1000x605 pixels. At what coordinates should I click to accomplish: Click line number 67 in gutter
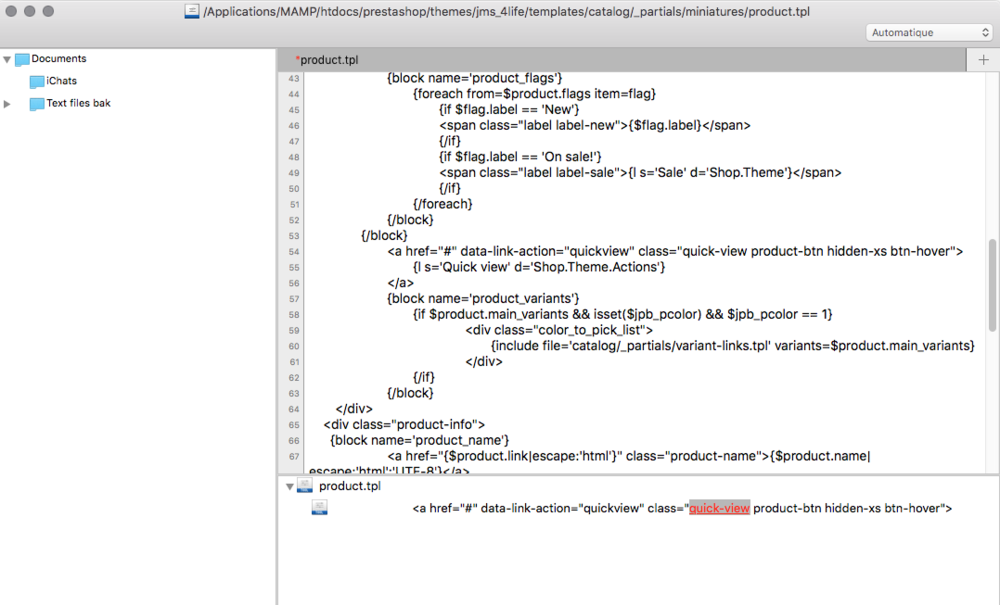click(x=293, y=456)
